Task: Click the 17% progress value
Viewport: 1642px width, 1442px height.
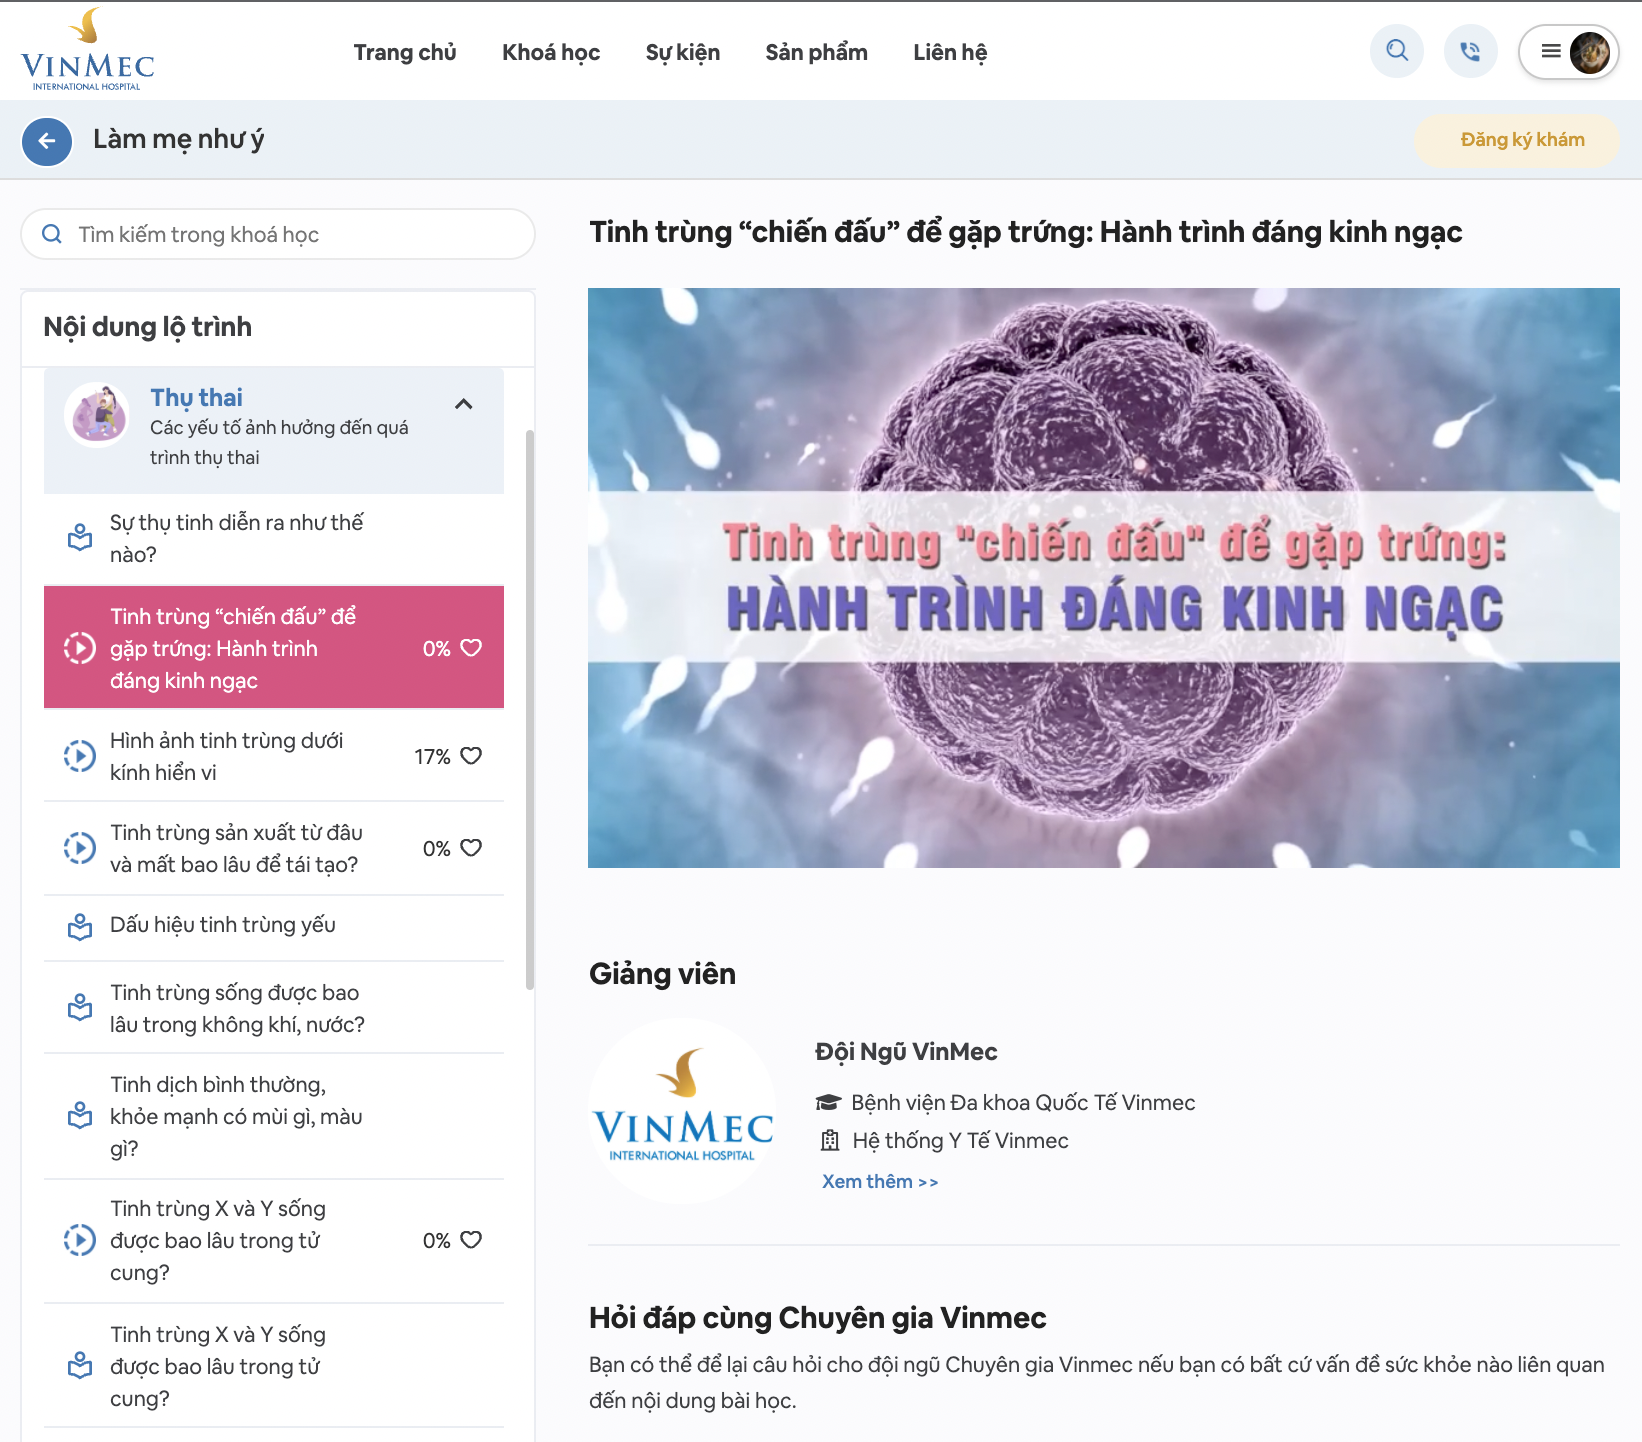Action: 432,757
